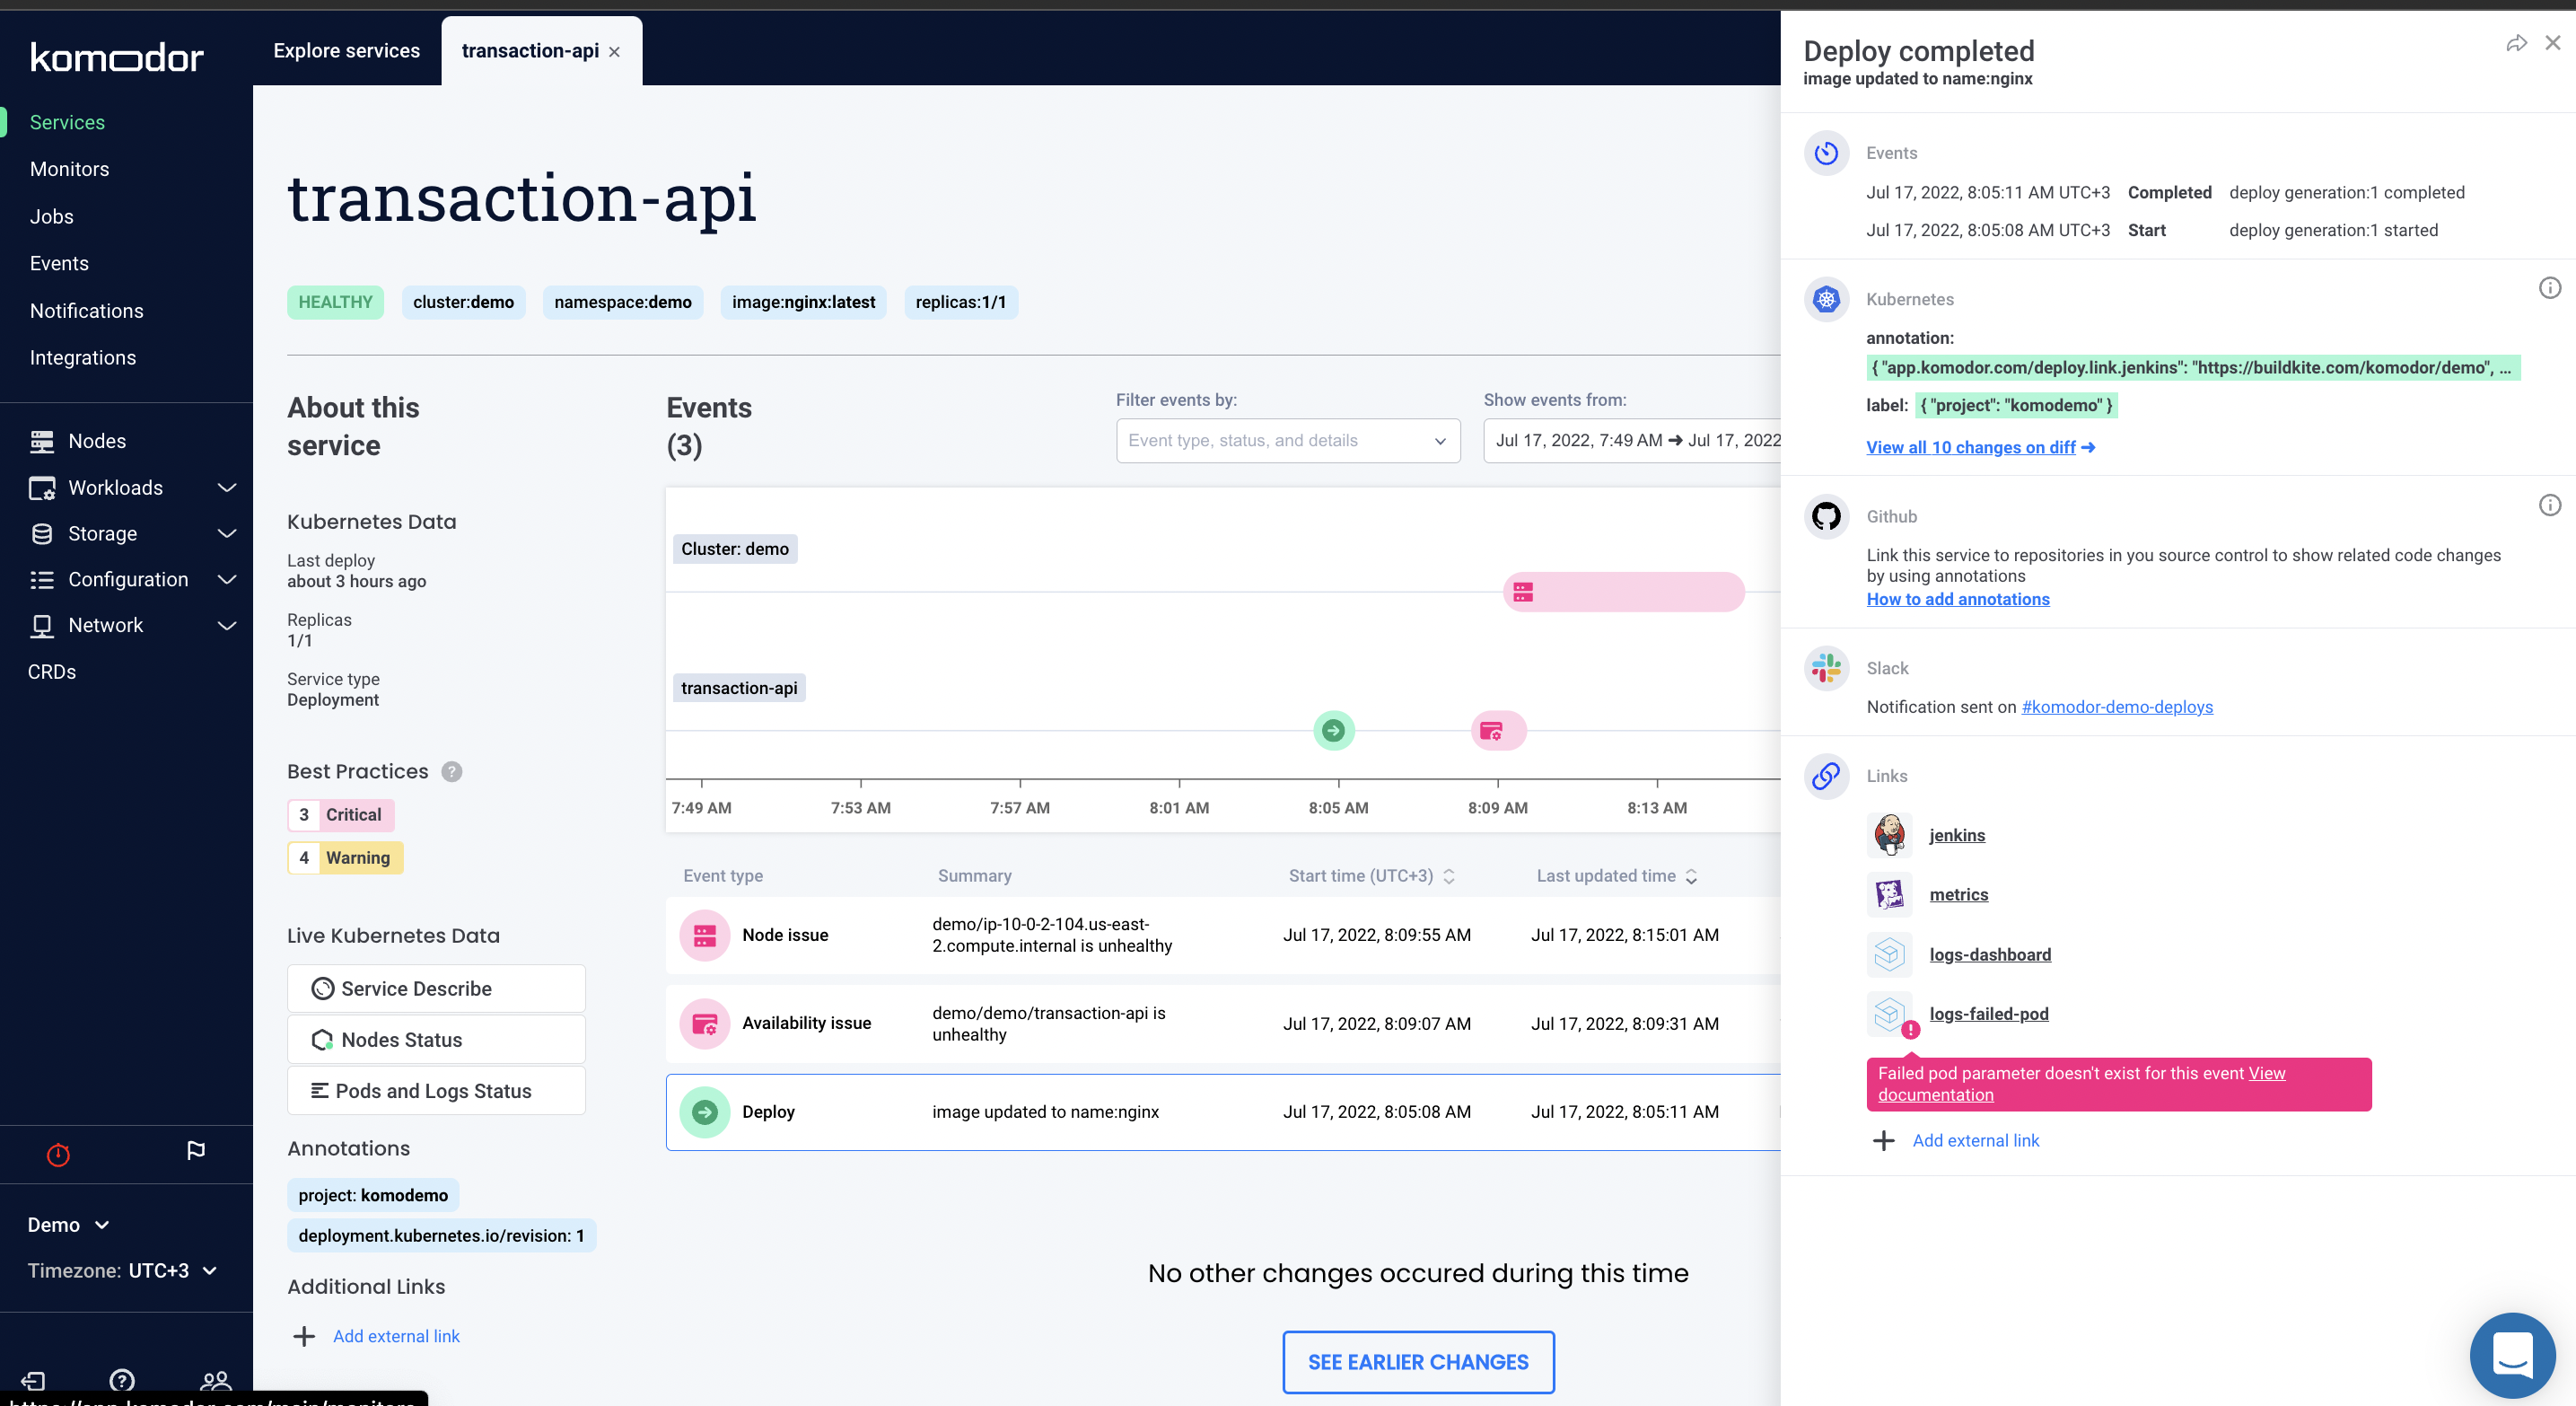Click the Github section info icon

coord(2549,505)
